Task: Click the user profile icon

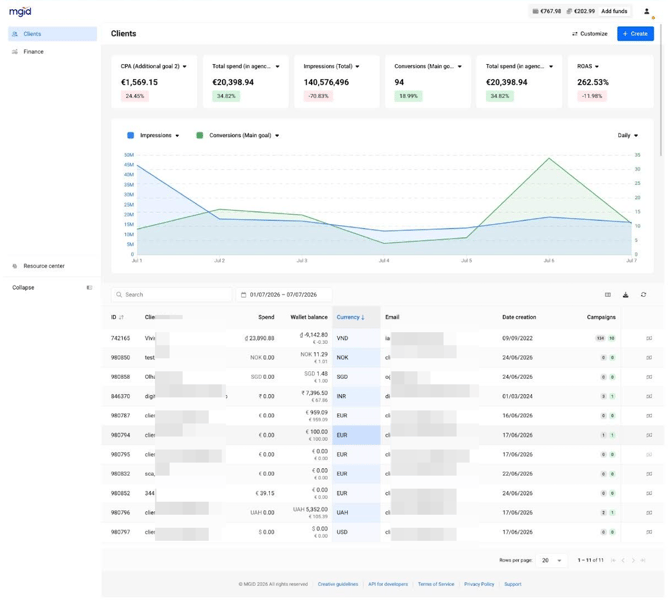Action: click(x=646, y=12)
